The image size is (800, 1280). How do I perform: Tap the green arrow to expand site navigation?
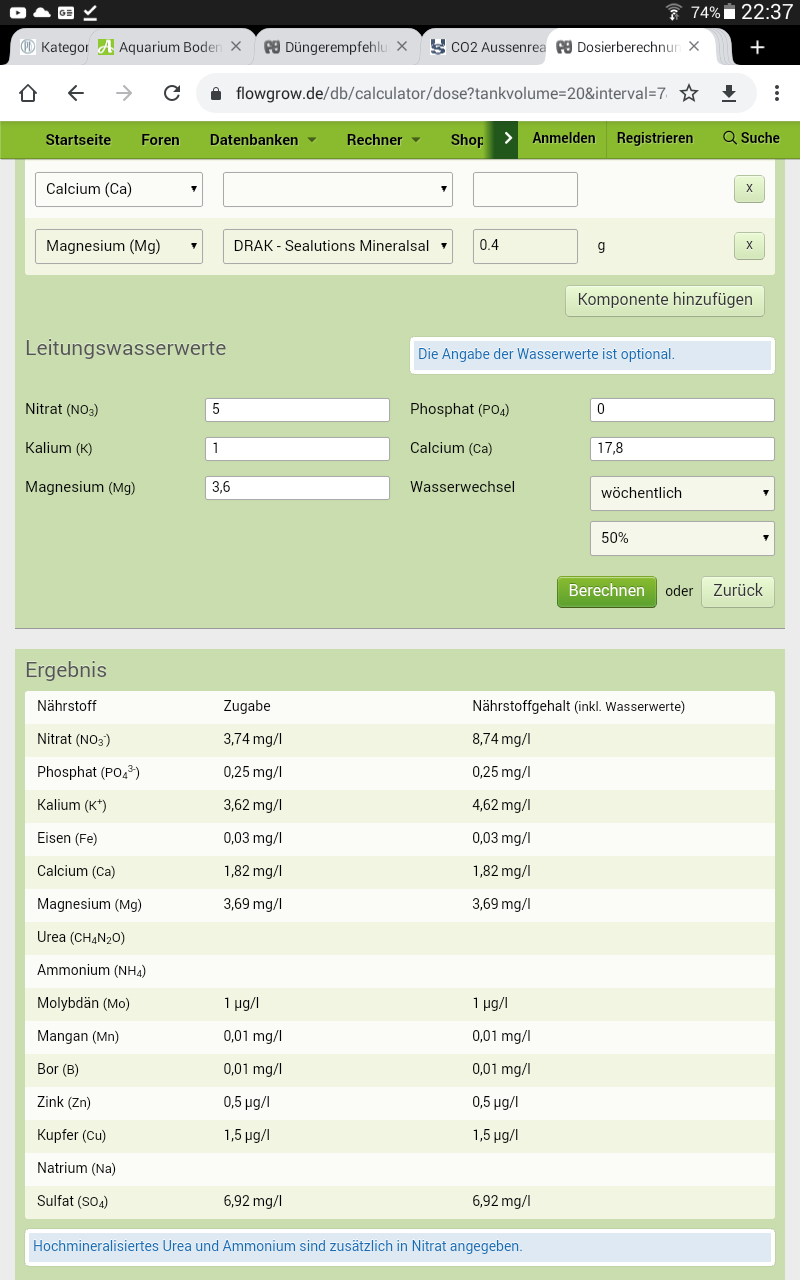(508, 139)
